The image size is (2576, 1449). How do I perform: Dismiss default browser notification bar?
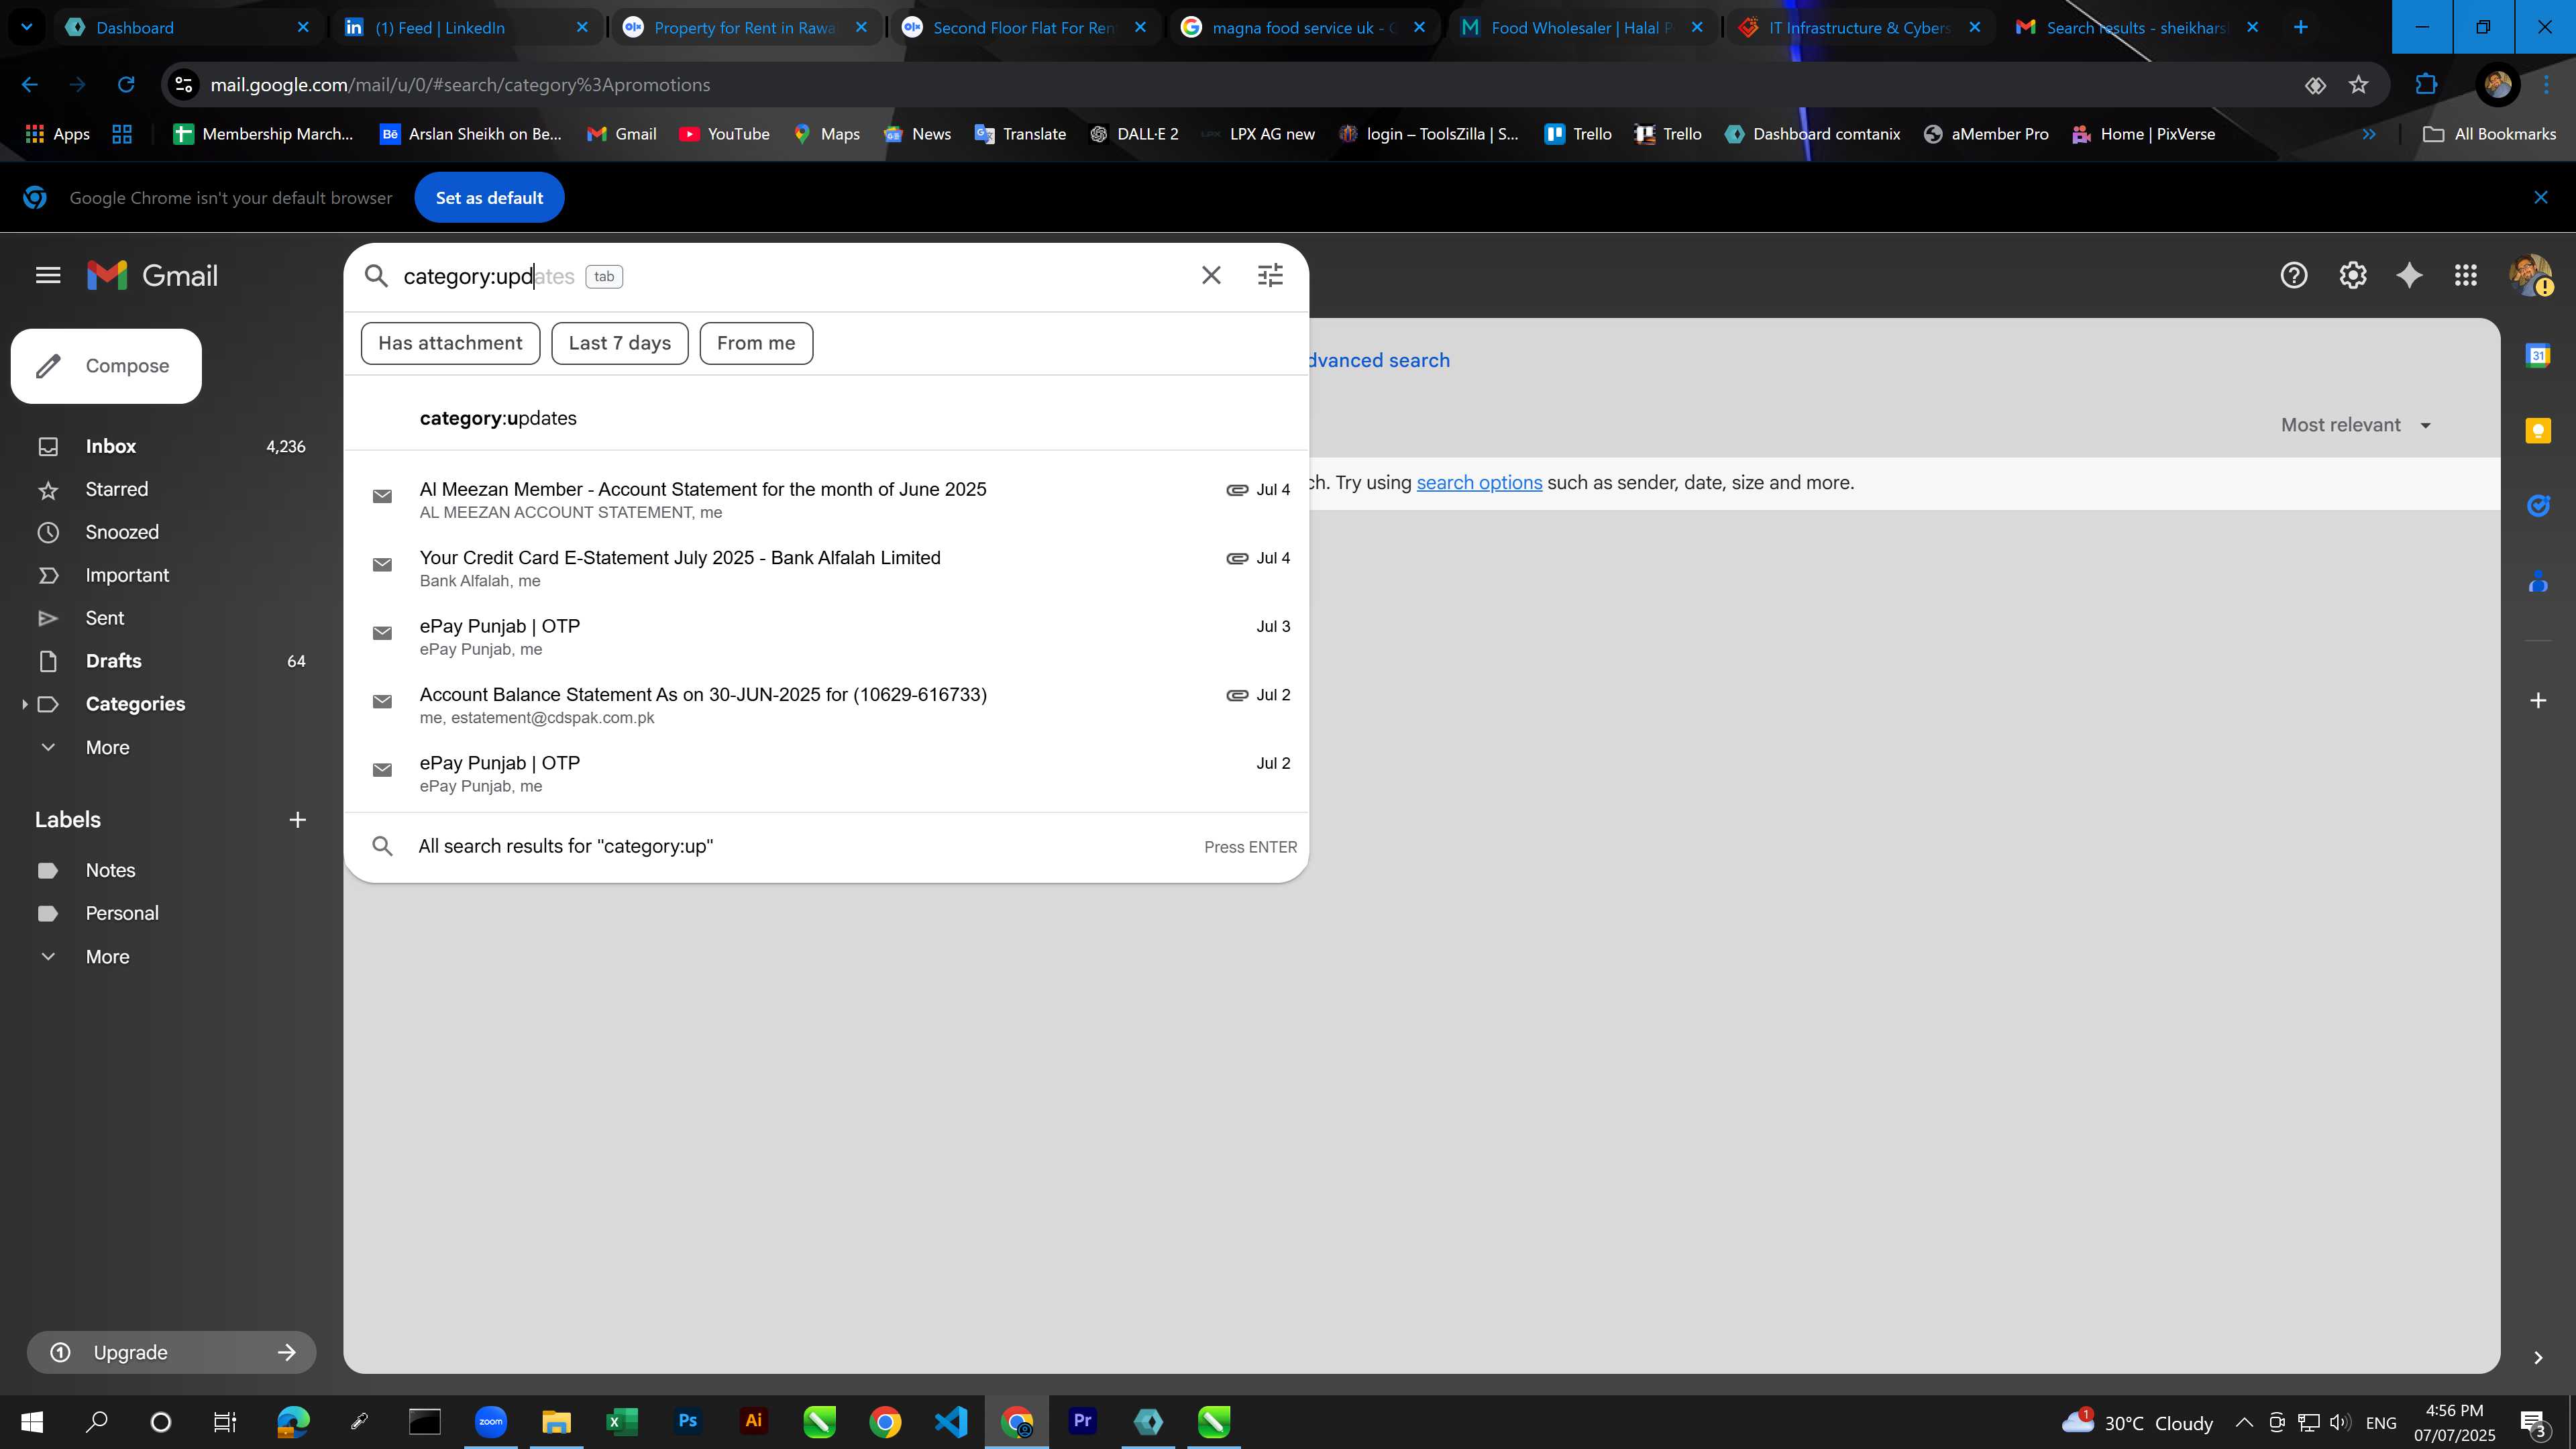click(x=2541, y=197)
